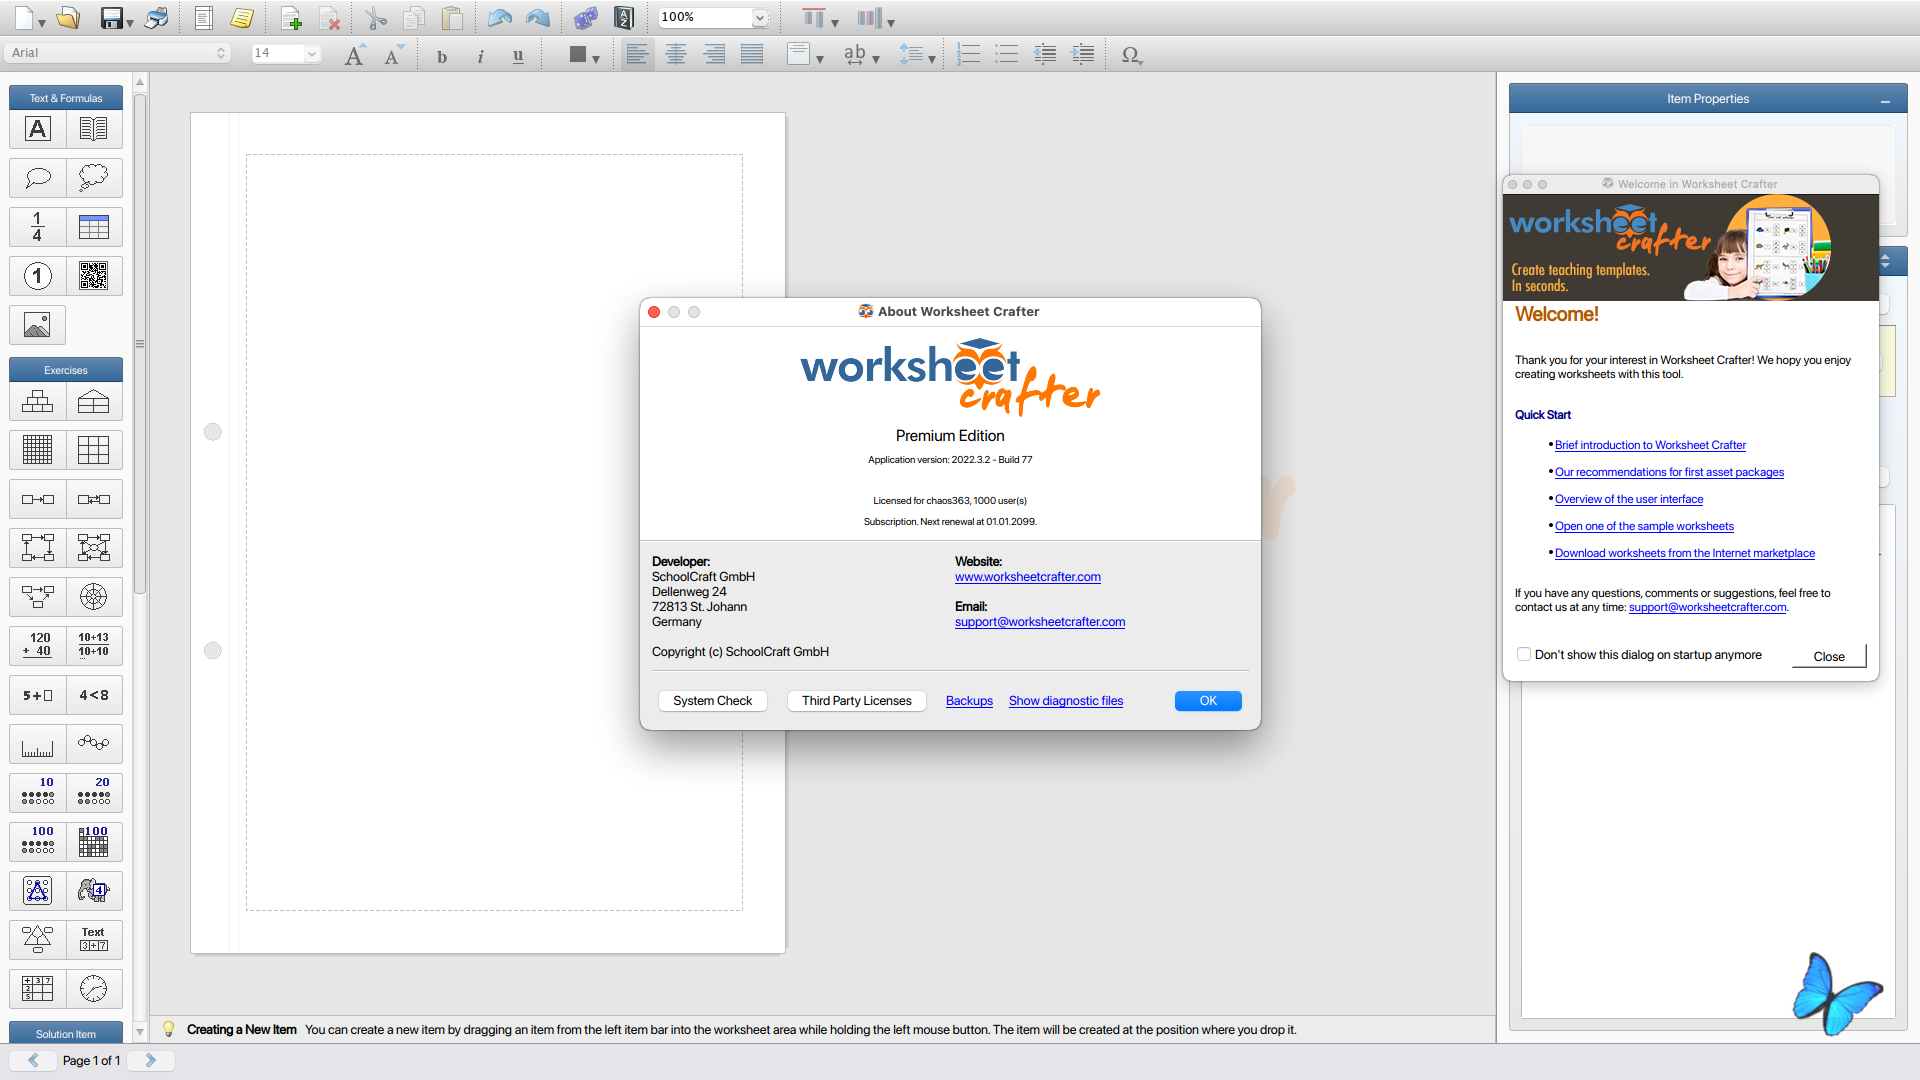The image size is (1920, 1080).
Task: Click the special character Omega icon
Action: pos(1130,55)
